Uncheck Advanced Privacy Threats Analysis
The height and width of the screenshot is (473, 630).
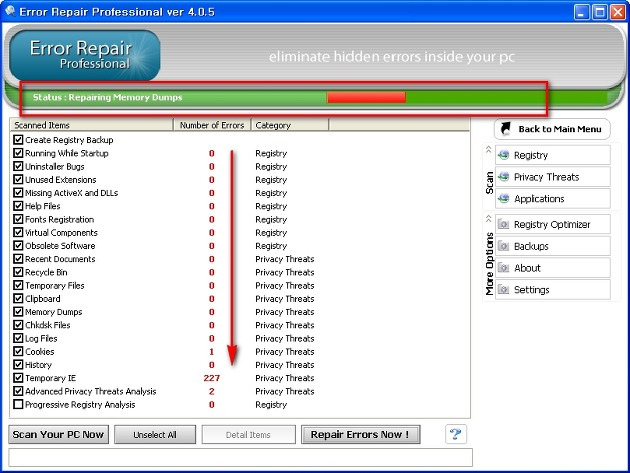(18, 391)
